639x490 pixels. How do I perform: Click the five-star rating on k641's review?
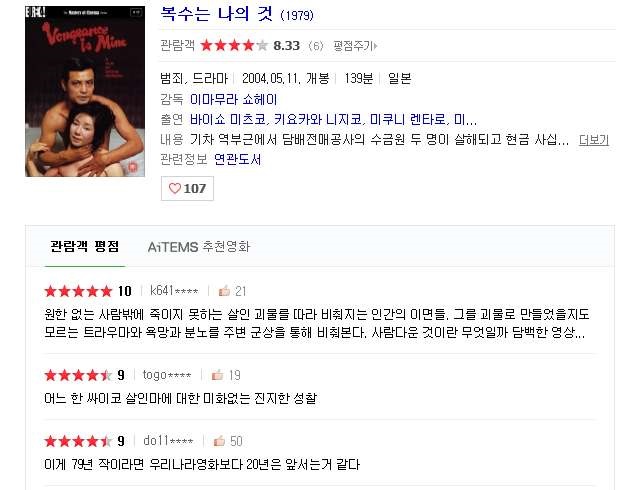click(x=78, y=291)
